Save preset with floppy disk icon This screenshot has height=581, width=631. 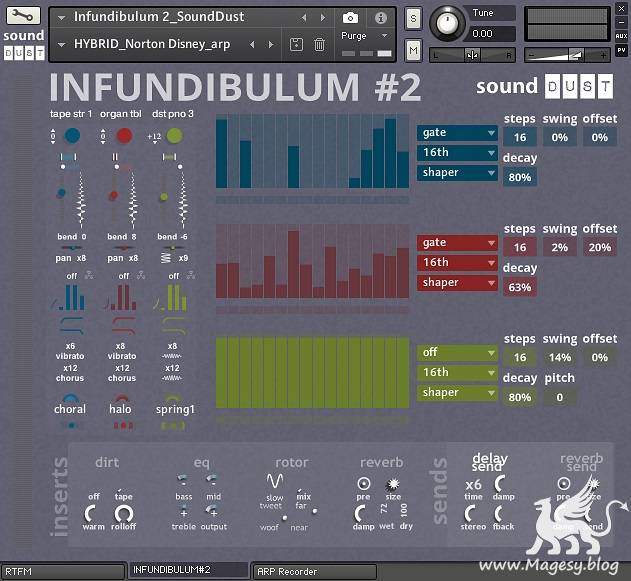point(296,44)
